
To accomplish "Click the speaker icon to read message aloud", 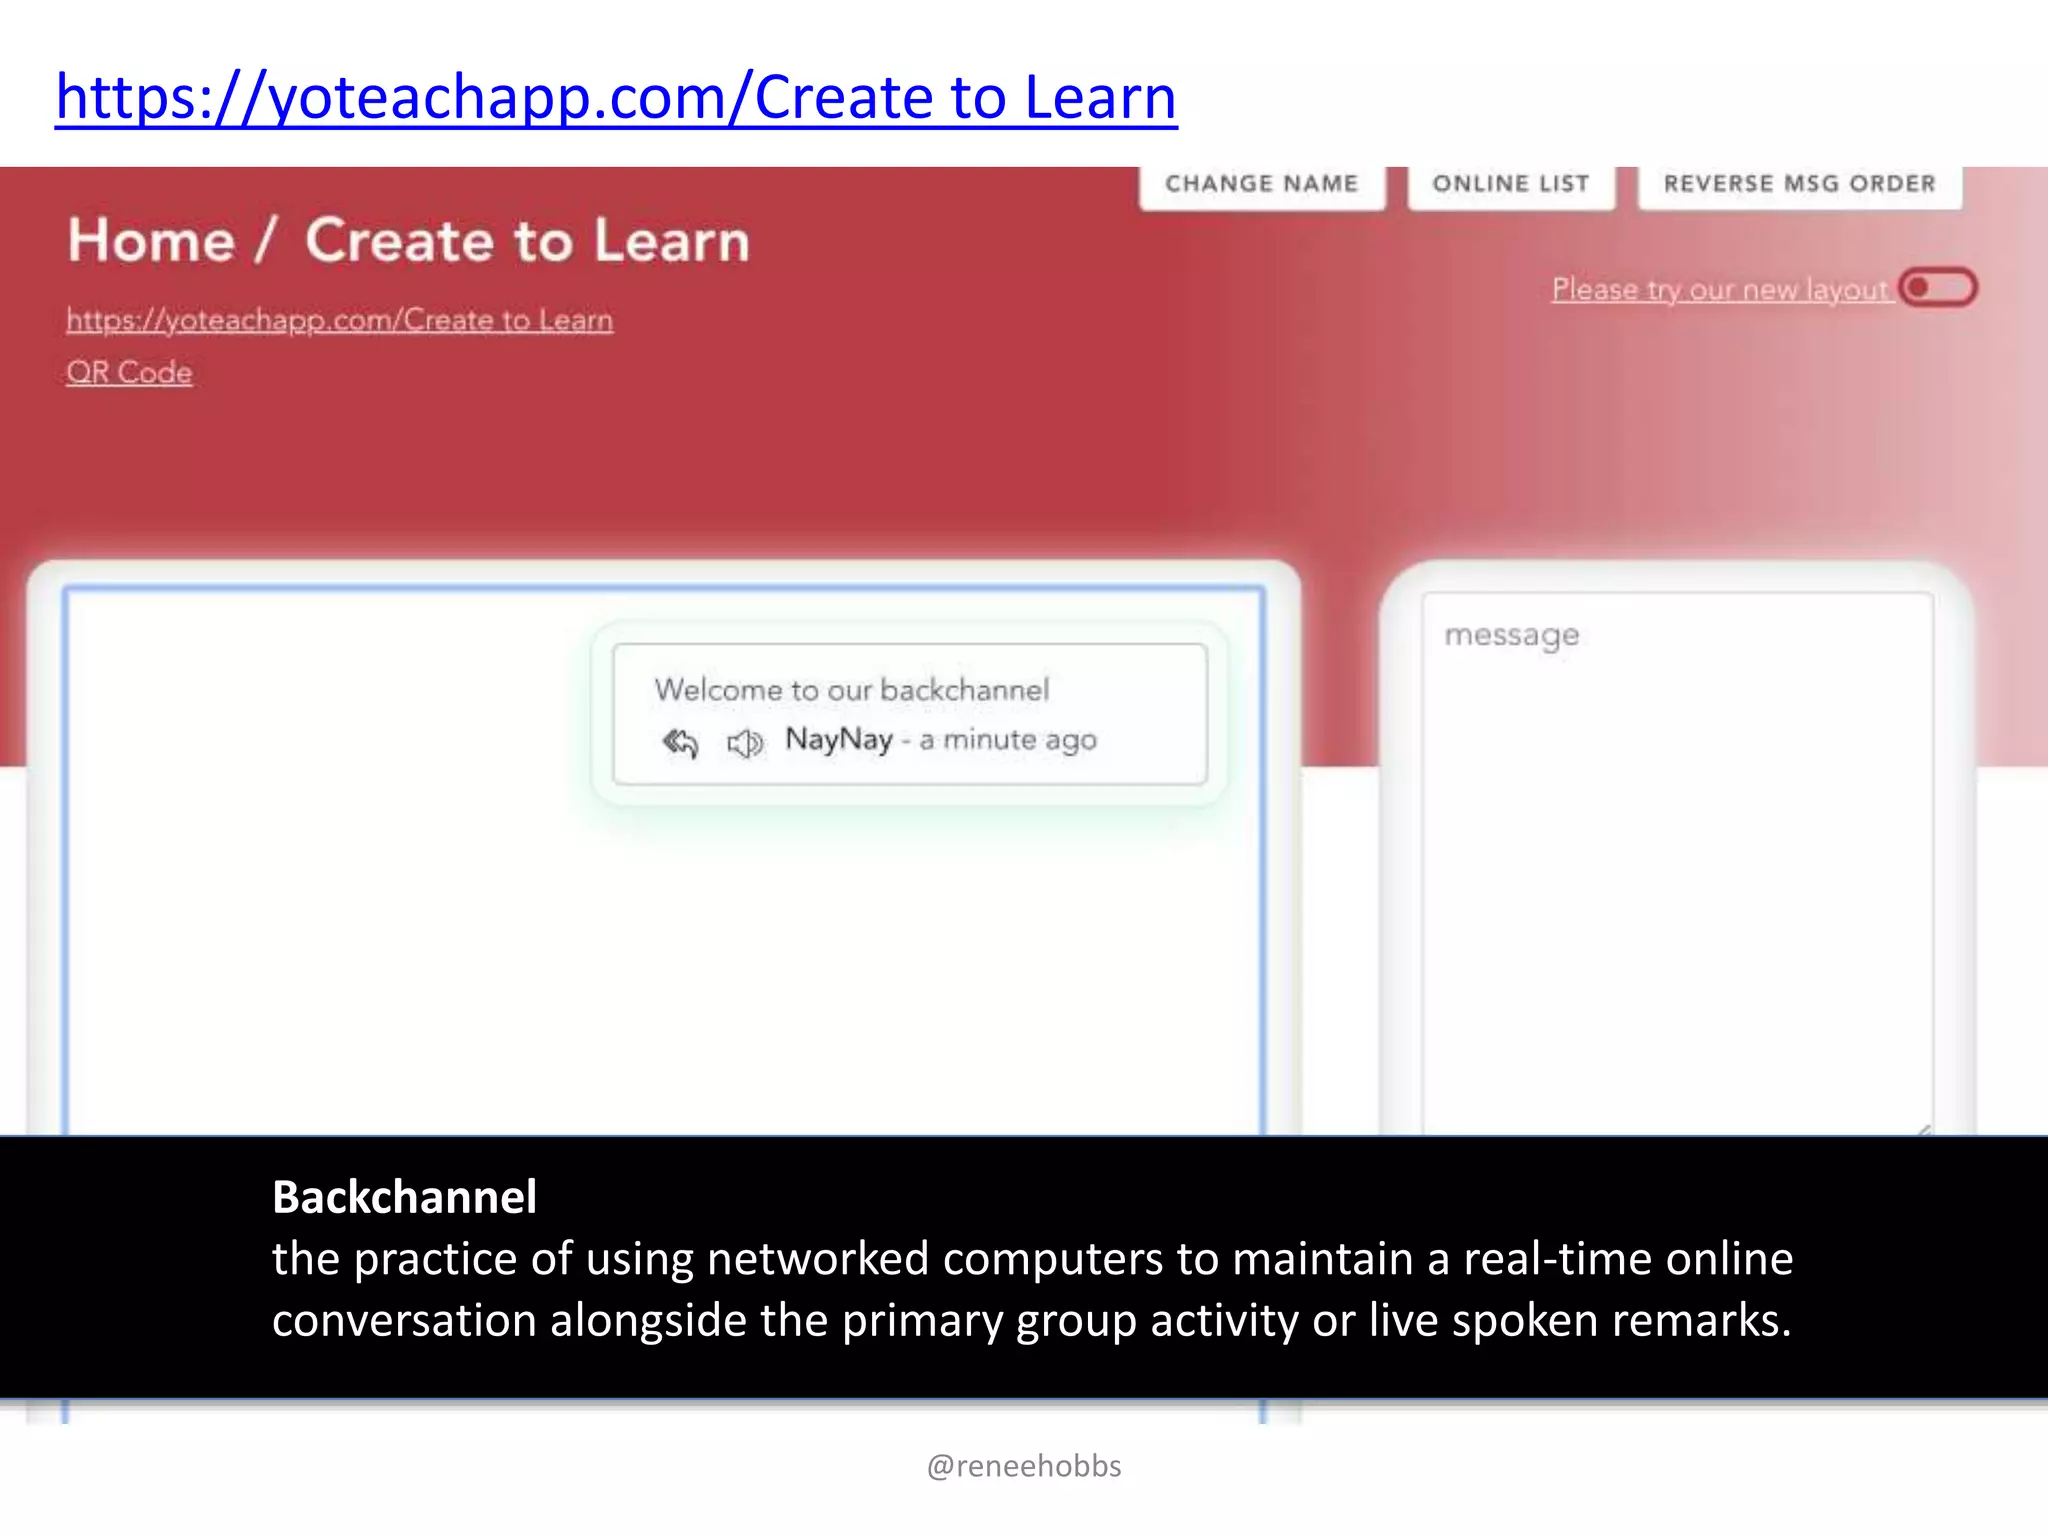I will point(745,743).
